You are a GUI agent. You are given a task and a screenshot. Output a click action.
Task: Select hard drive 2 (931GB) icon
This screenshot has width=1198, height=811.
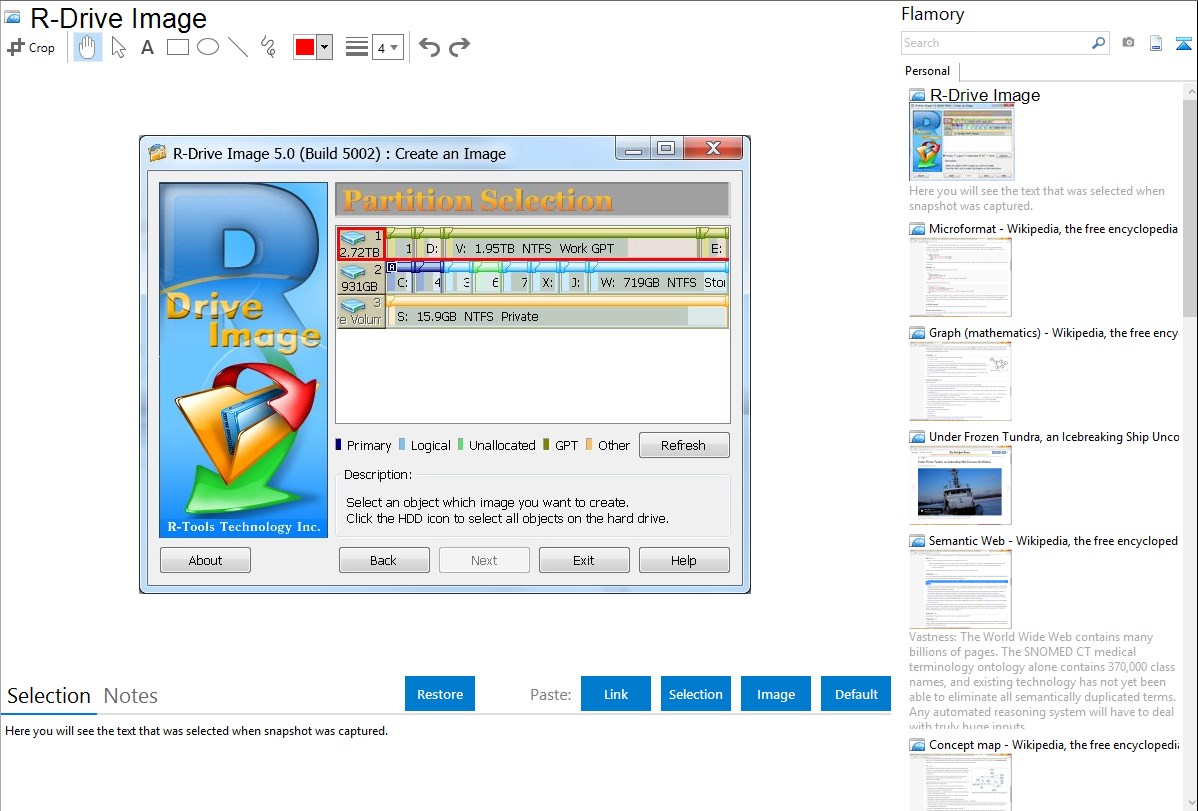(360, 278)
